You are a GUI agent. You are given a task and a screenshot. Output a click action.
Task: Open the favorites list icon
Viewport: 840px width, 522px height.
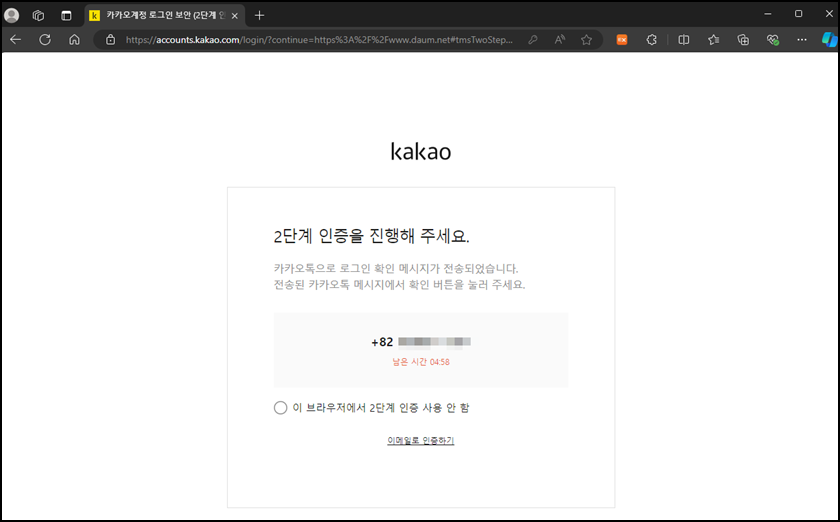point(713,40)
